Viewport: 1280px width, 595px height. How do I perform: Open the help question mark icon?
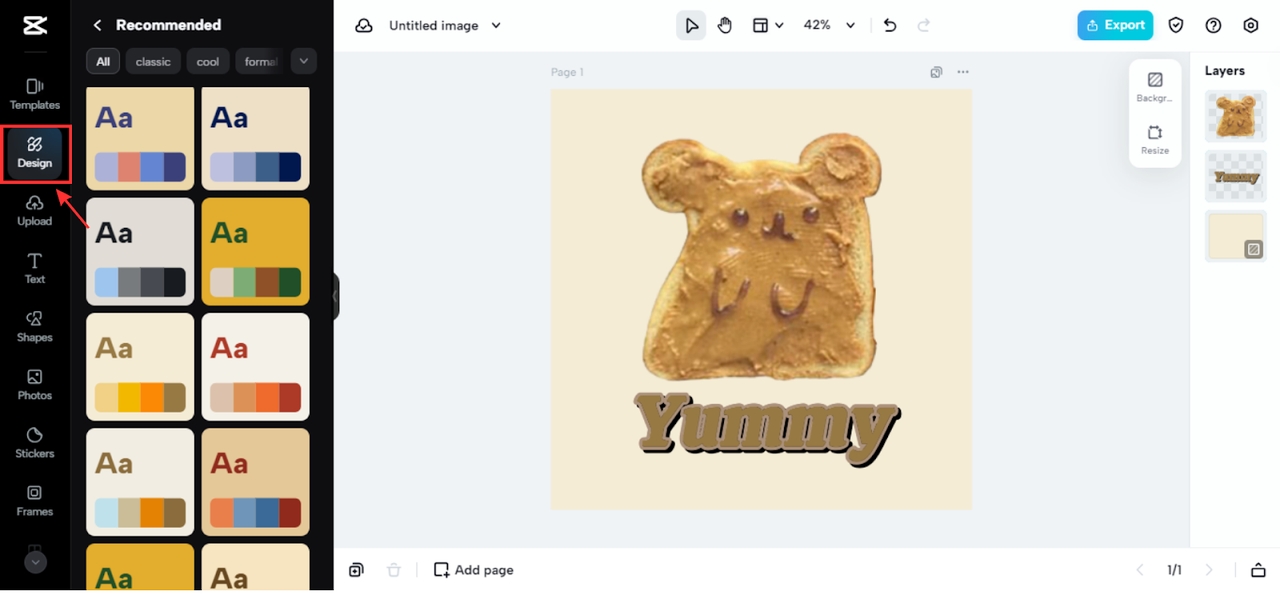click(x=1213, y=25)
